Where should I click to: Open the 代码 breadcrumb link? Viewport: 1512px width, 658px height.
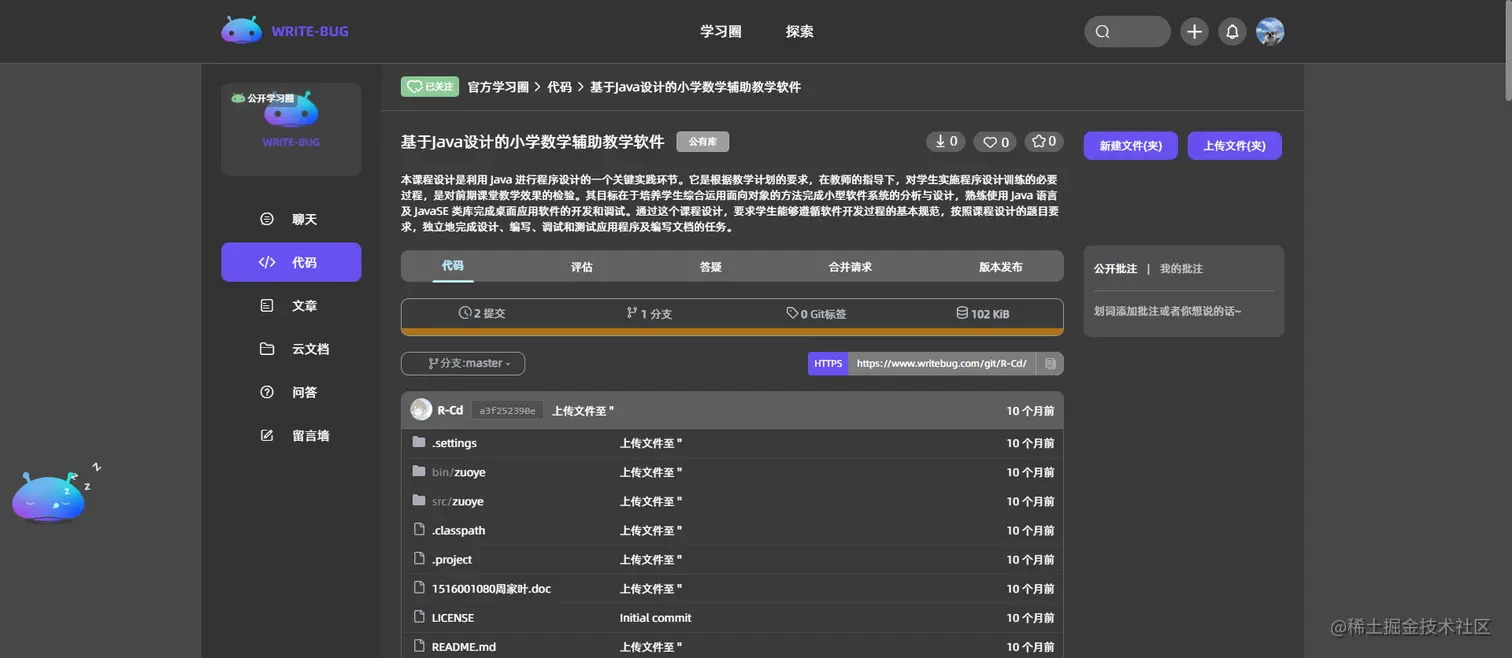559,87
